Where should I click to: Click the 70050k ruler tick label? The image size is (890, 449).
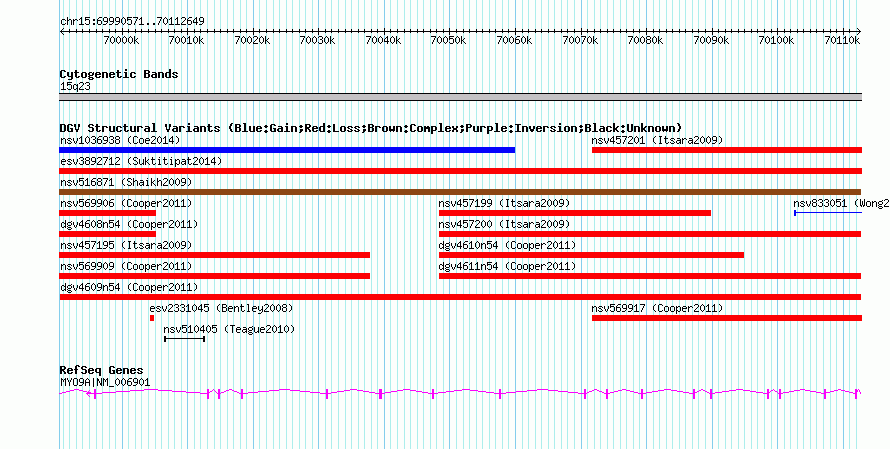448,41
